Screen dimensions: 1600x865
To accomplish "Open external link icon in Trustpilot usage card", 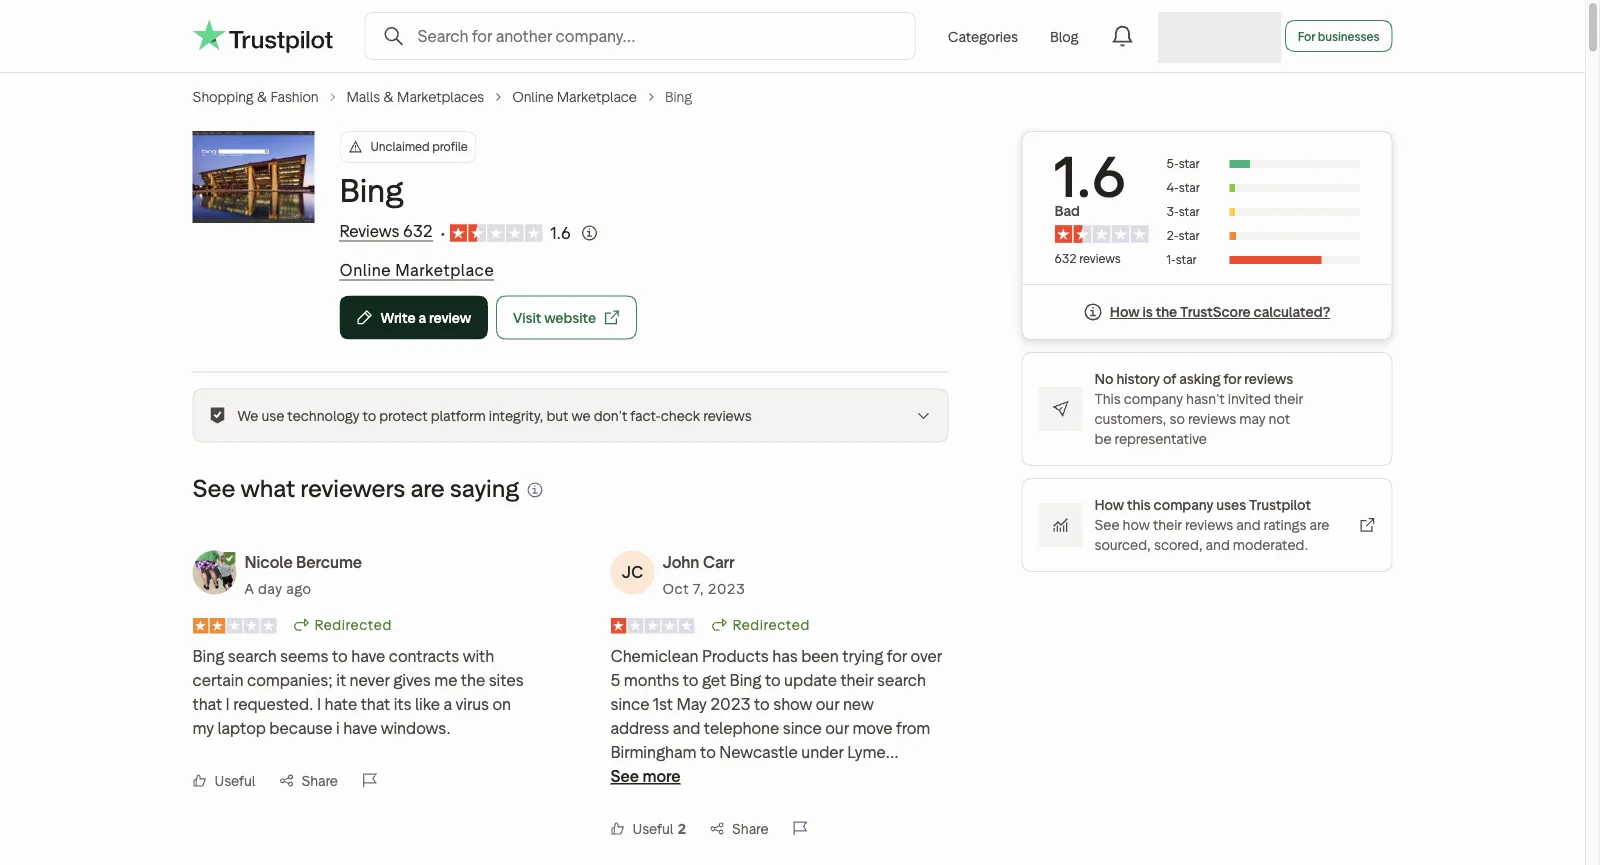I will (1367, 525).
